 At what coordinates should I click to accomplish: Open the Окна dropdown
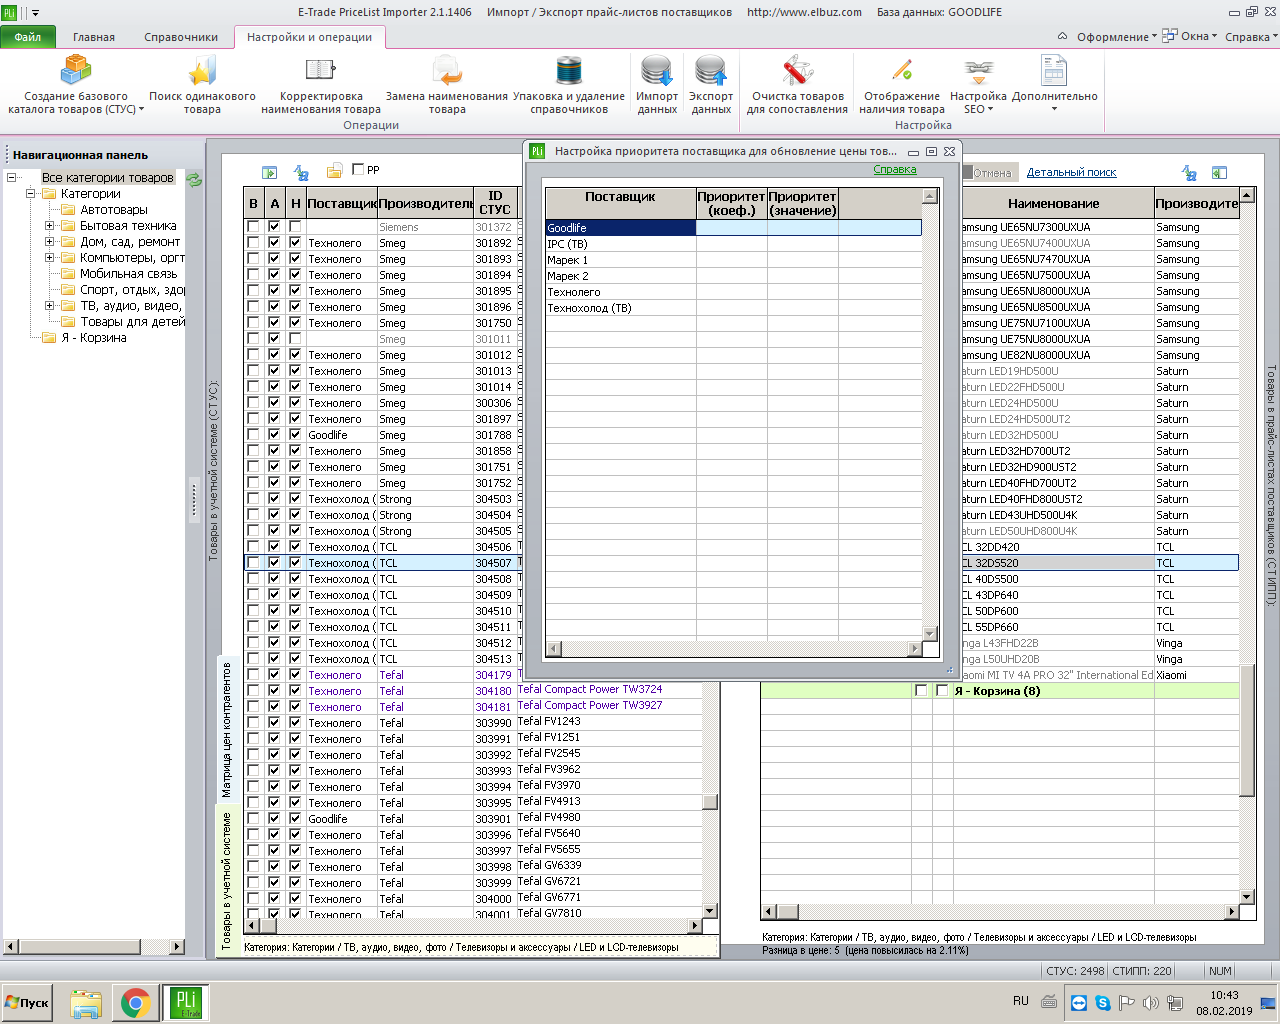pos(1190,37)
